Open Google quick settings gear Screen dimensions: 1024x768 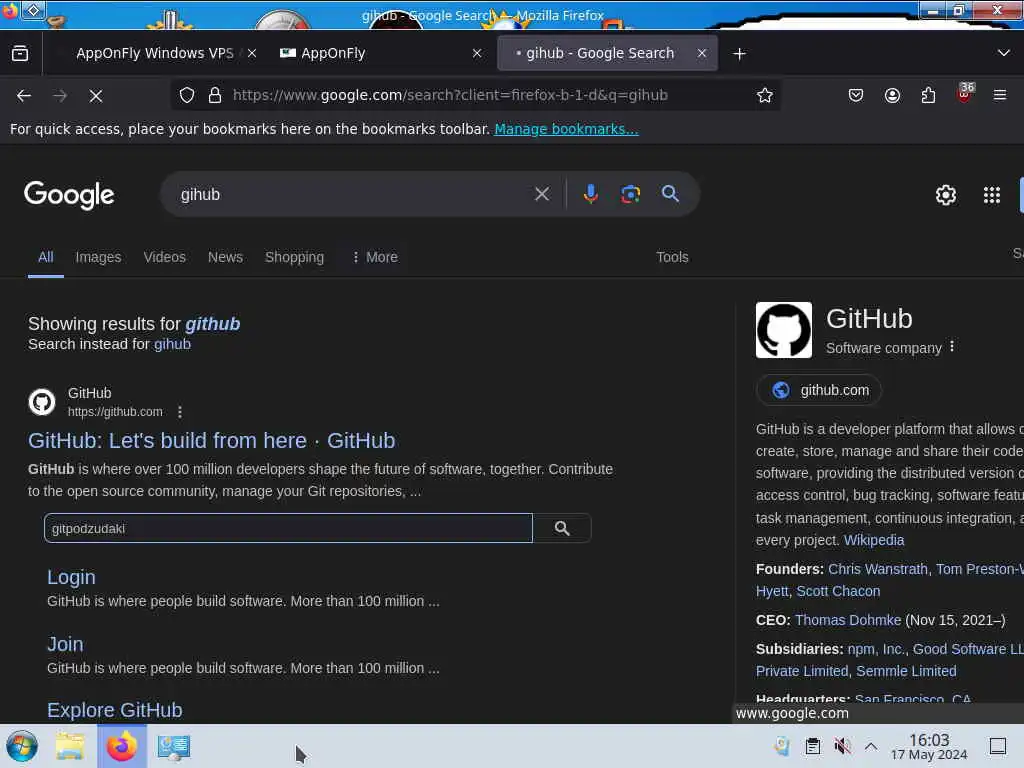(x=946, y=195)
